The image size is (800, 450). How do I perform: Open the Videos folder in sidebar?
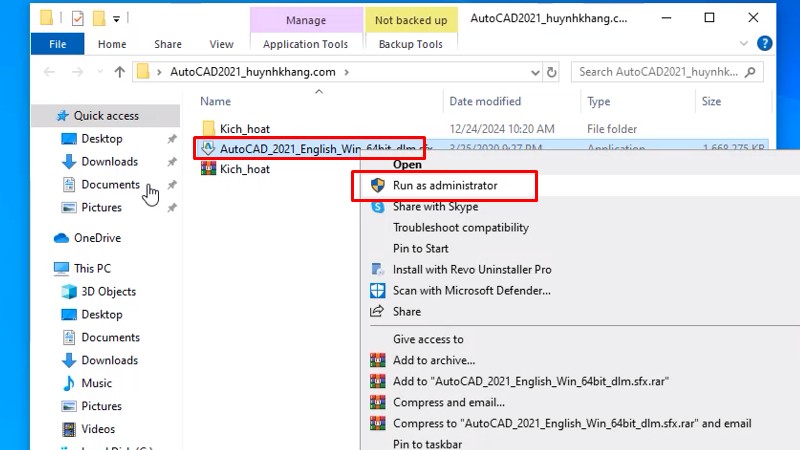pyautogui.click(x=98, y=429)
